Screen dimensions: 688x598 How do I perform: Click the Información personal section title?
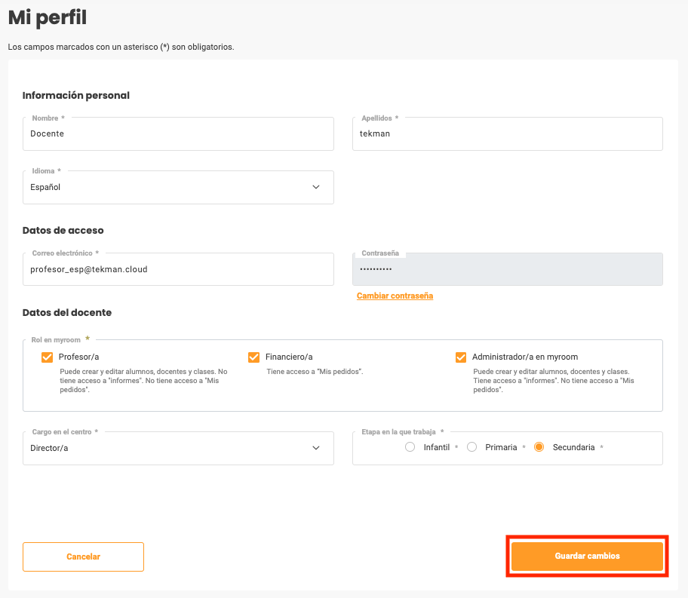tap(76, 95)
